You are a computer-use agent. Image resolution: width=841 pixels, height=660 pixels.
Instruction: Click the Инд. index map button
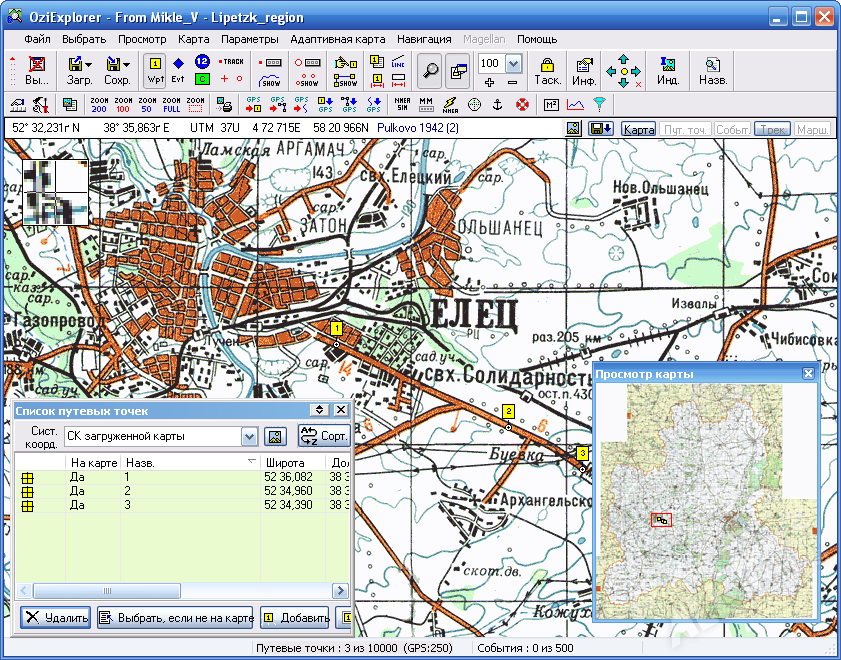668,70
